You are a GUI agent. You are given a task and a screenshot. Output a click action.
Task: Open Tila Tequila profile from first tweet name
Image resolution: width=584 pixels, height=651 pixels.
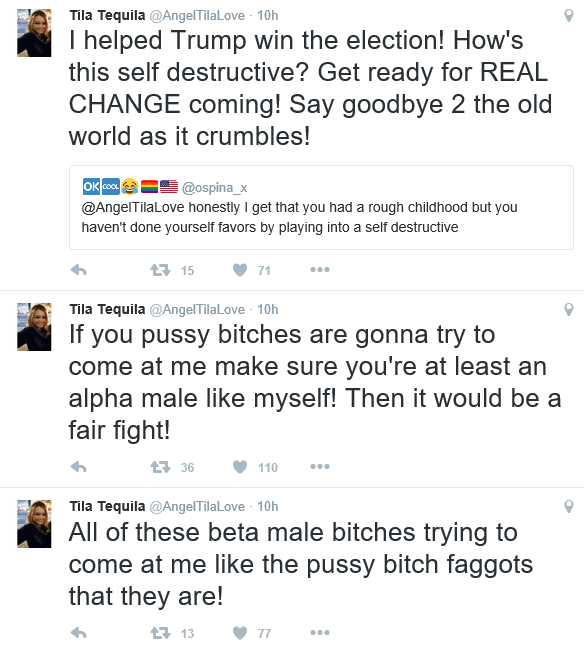point(107,15)
